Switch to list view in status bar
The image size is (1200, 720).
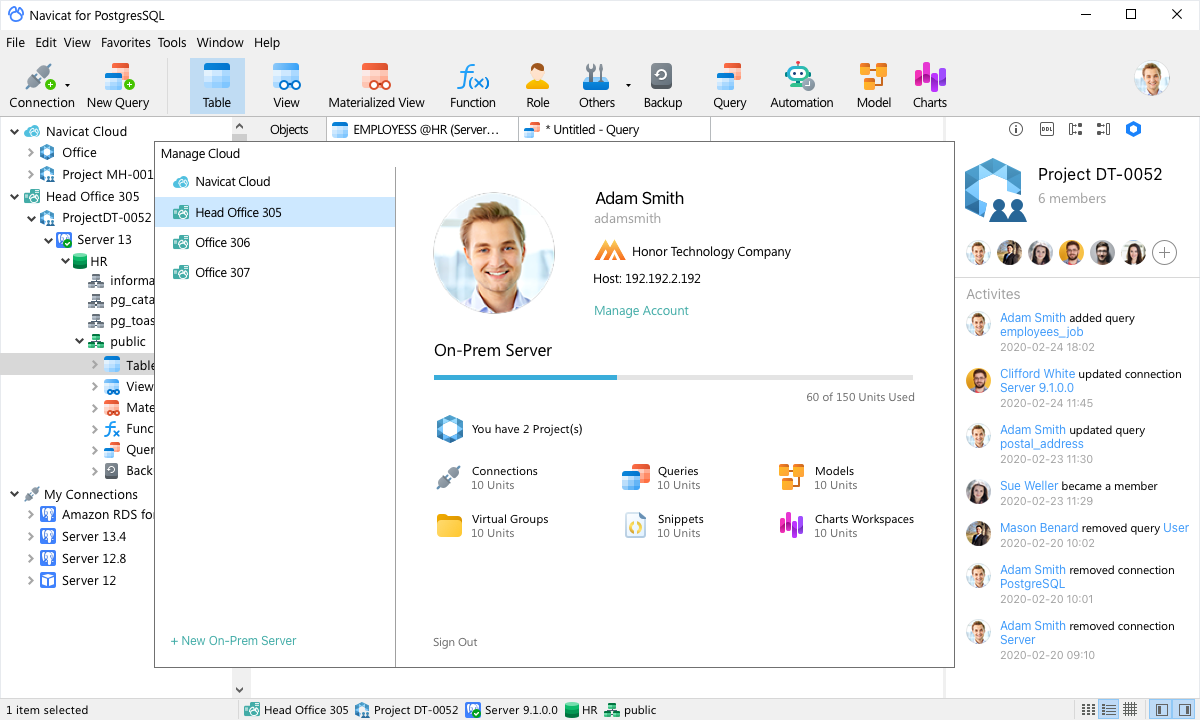point(1109,710)
